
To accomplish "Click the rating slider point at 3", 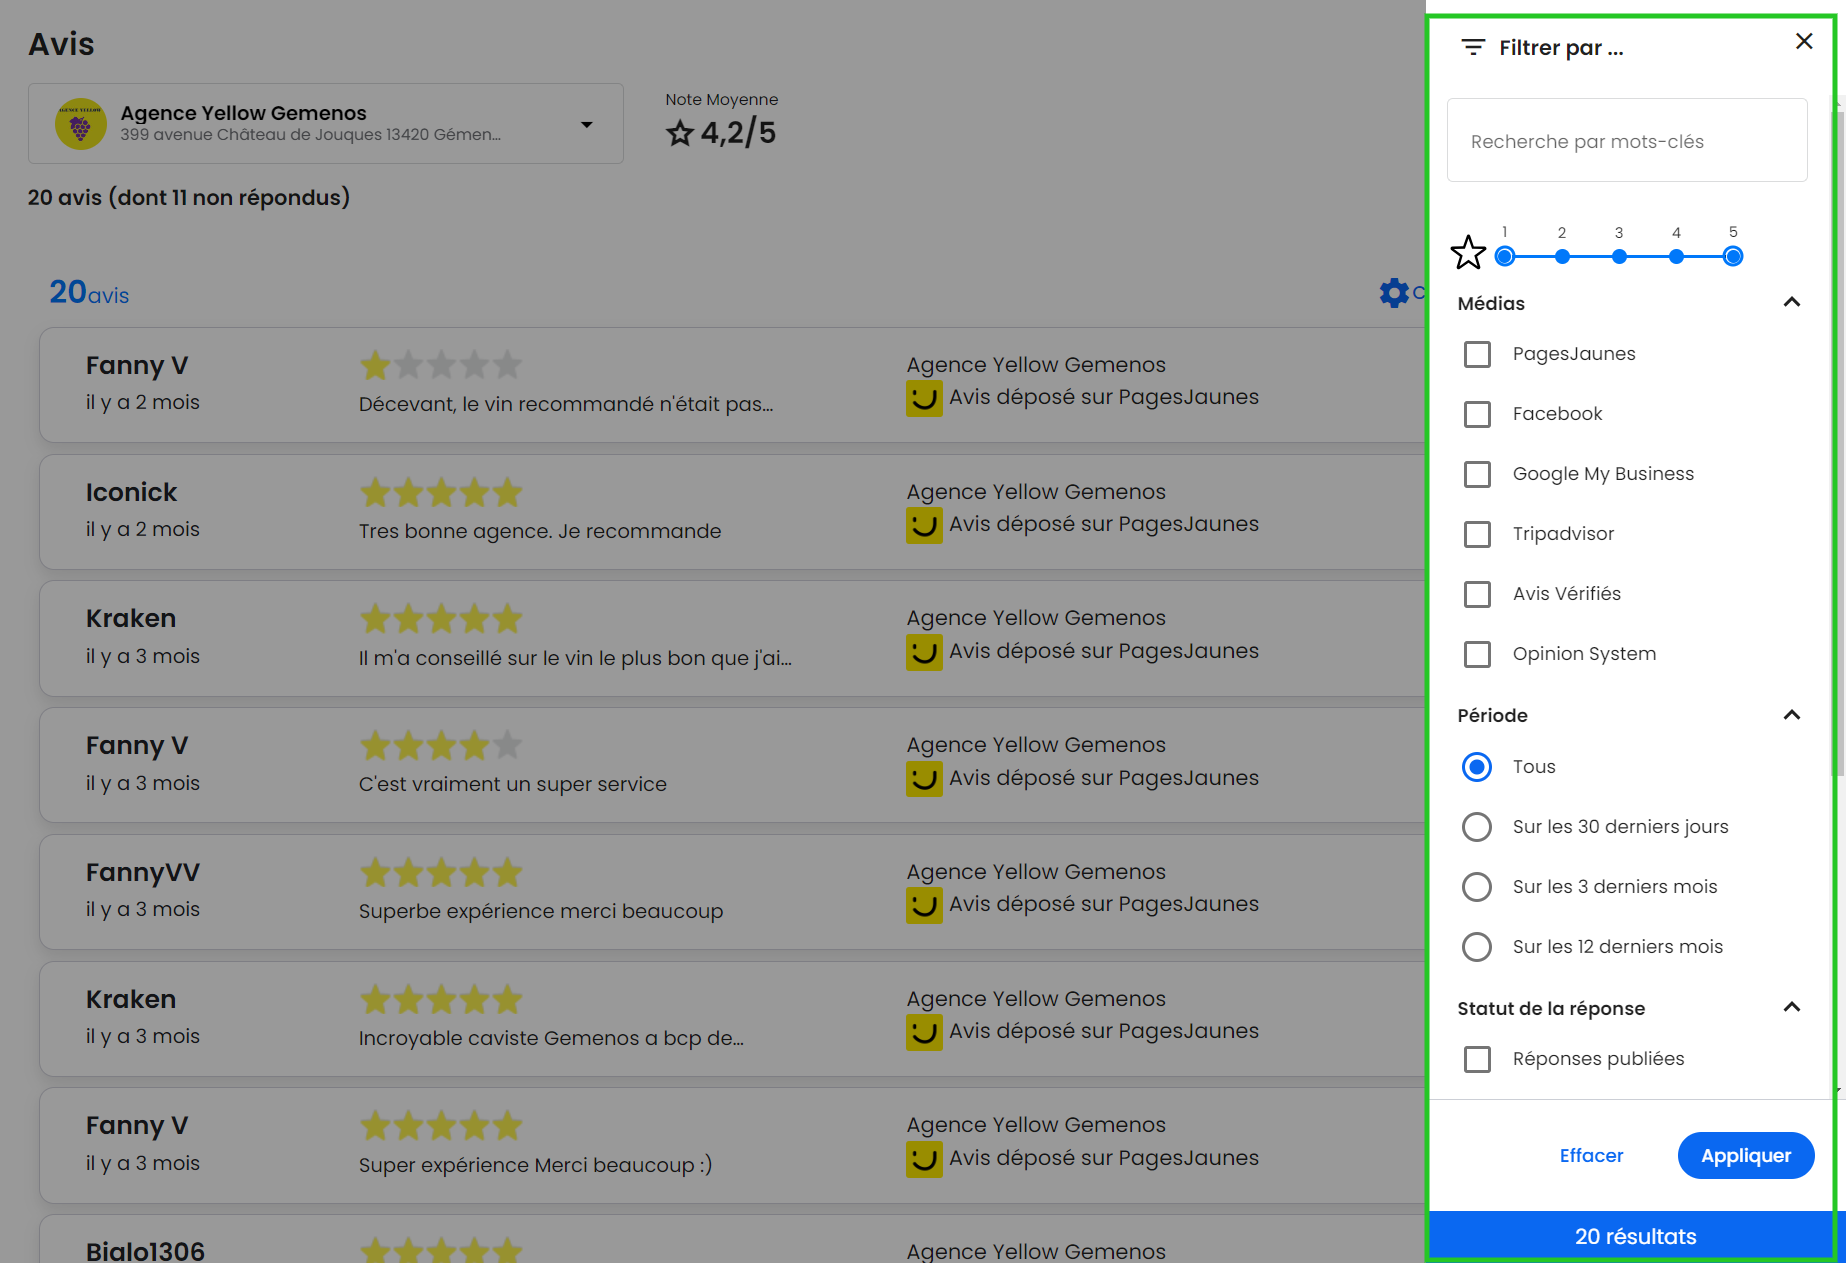I will (1619, 256).
